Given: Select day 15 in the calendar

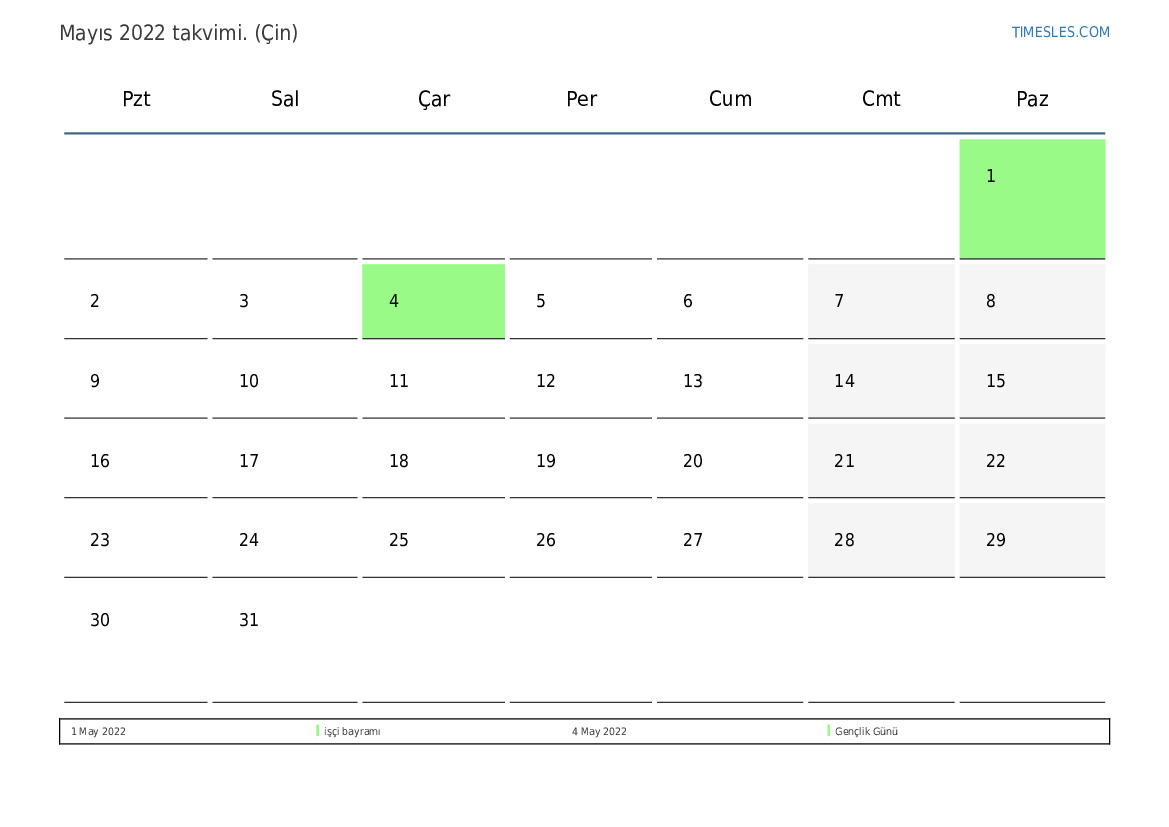Looking at the screenshot, I should 1031,381.
